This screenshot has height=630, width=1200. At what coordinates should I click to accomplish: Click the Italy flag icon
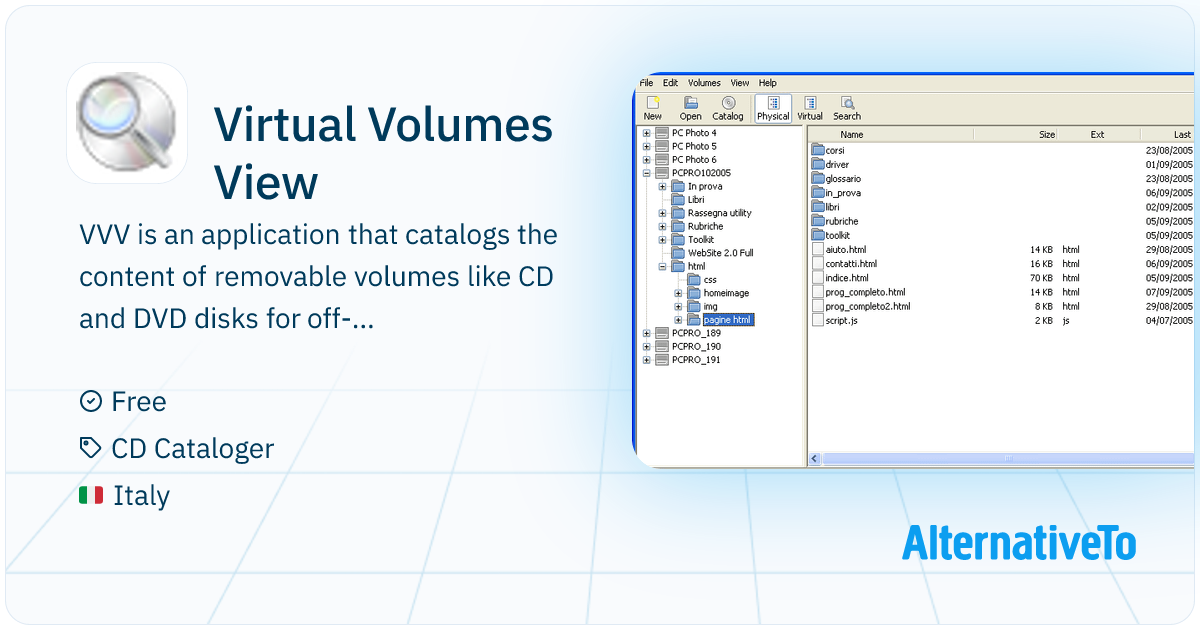pos(91,495)
